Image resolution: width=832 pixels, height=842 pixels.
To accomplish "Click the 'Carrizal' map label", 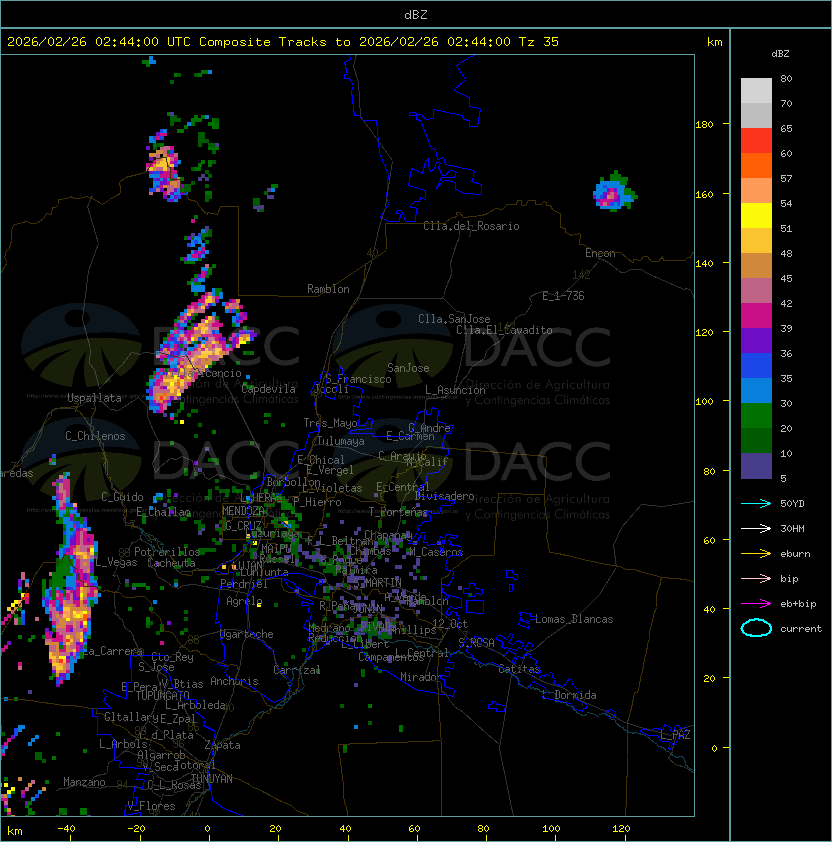I will 297,670.
